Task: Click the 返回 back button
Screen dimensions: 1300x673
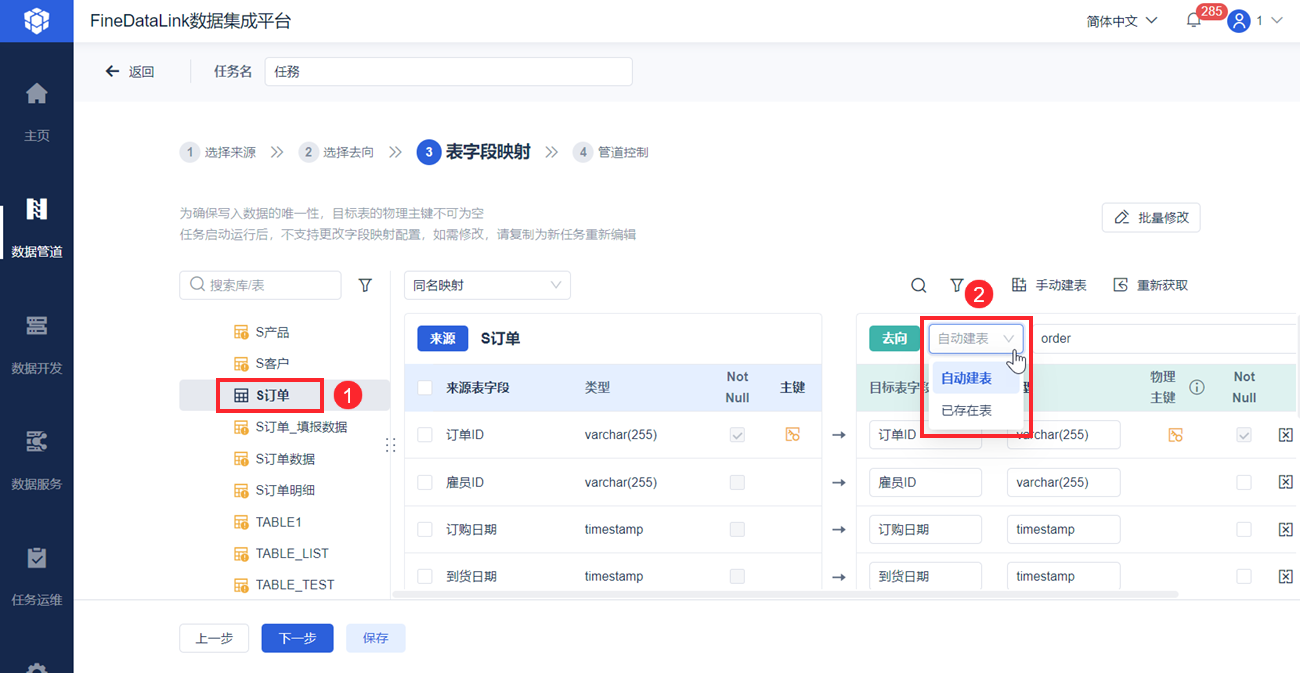Action: click(x=130, y=71)
